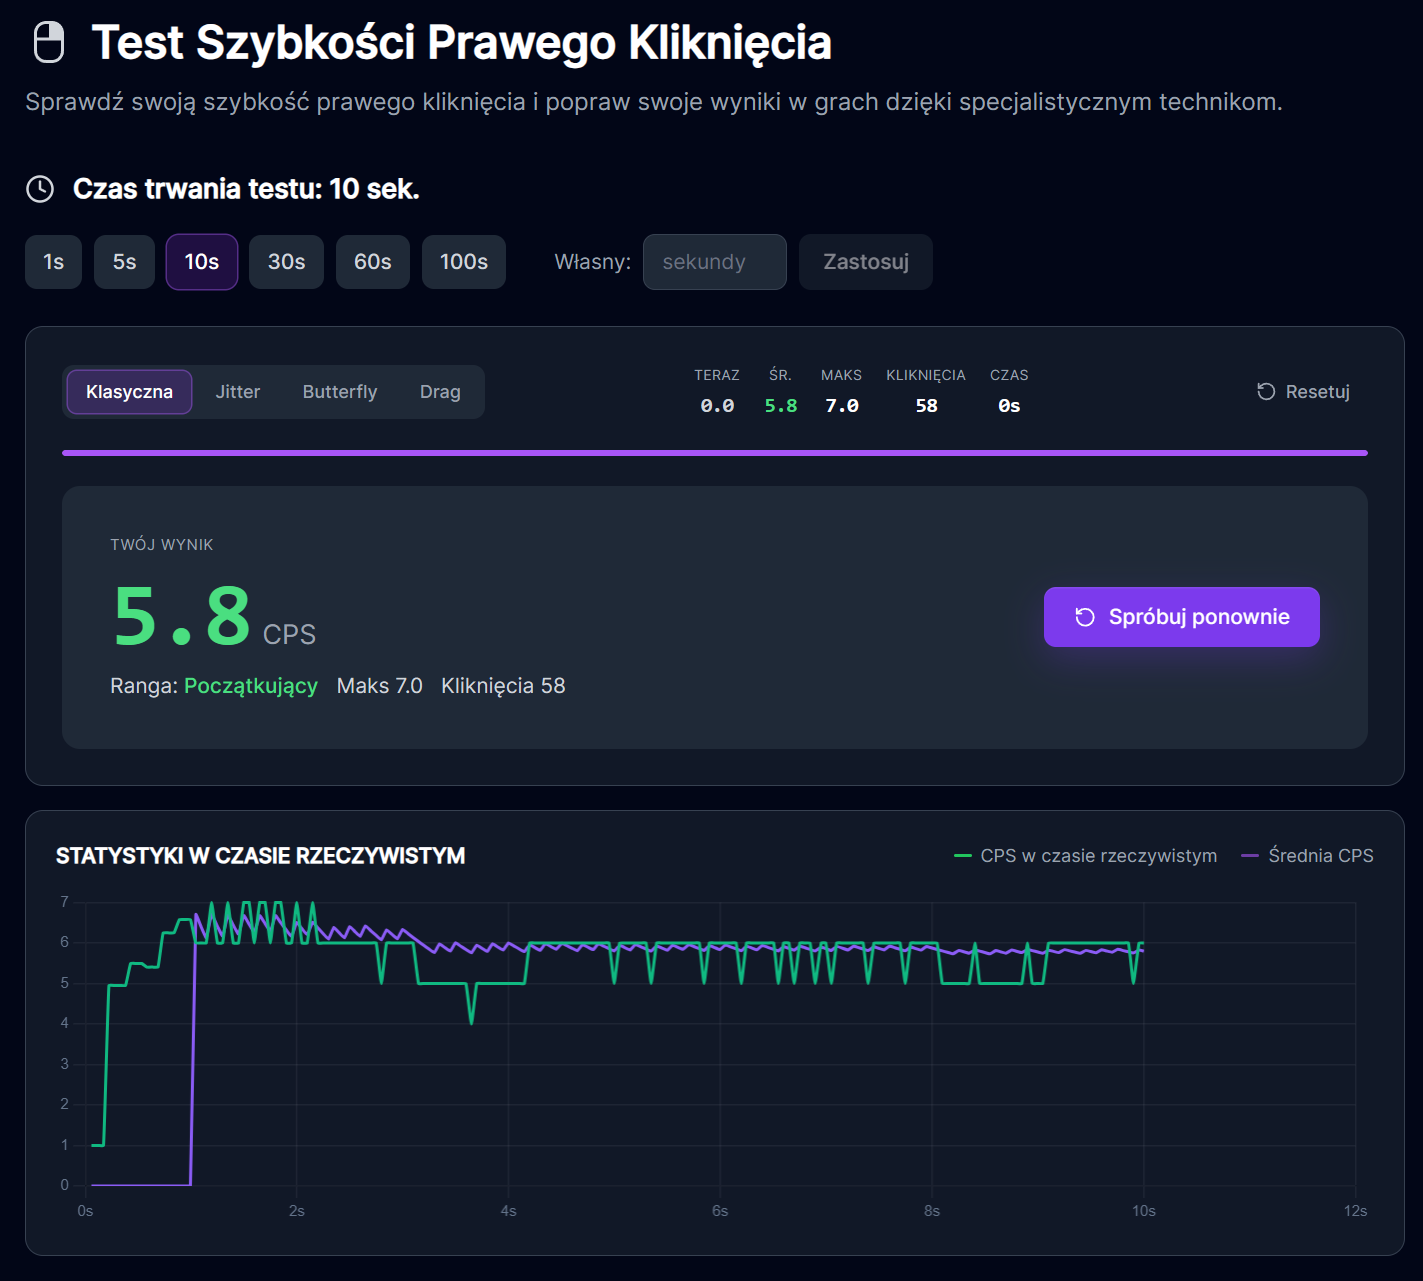The height and width of the screenshot is (1281, 1423).
Task: Click the STATYSTYKI W CZASIE RZECZYWISTYM heading
Action: tap(260, 856)
